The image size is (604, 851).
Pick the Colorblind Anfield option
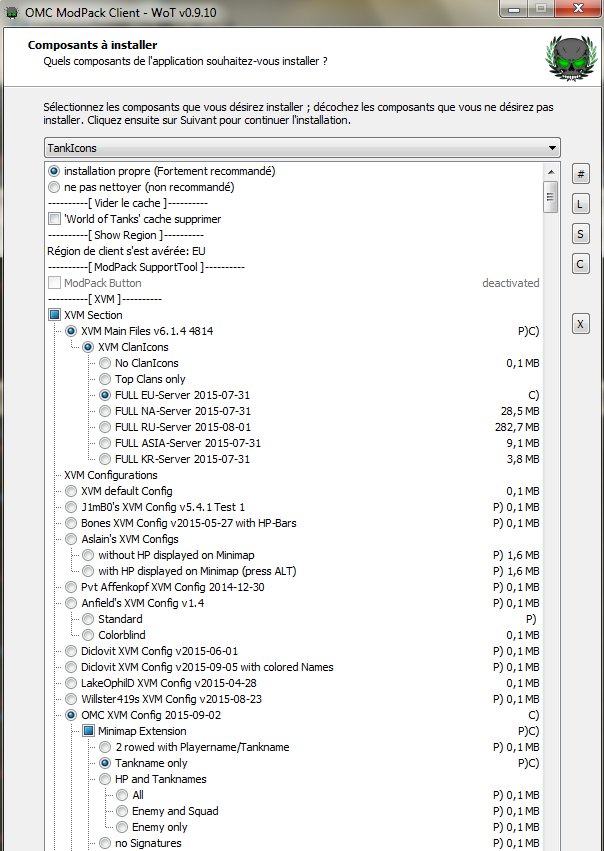[88, 635]
